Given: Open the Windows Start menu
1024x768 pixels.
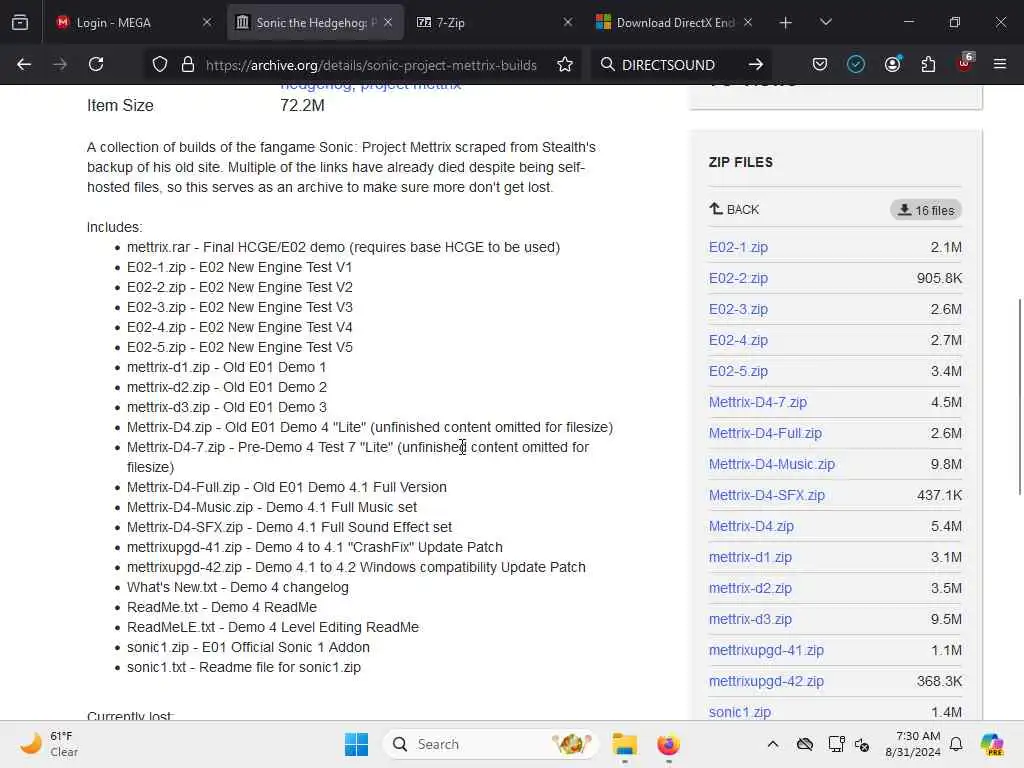Looking at the screenshot, I should pos(357,744).
